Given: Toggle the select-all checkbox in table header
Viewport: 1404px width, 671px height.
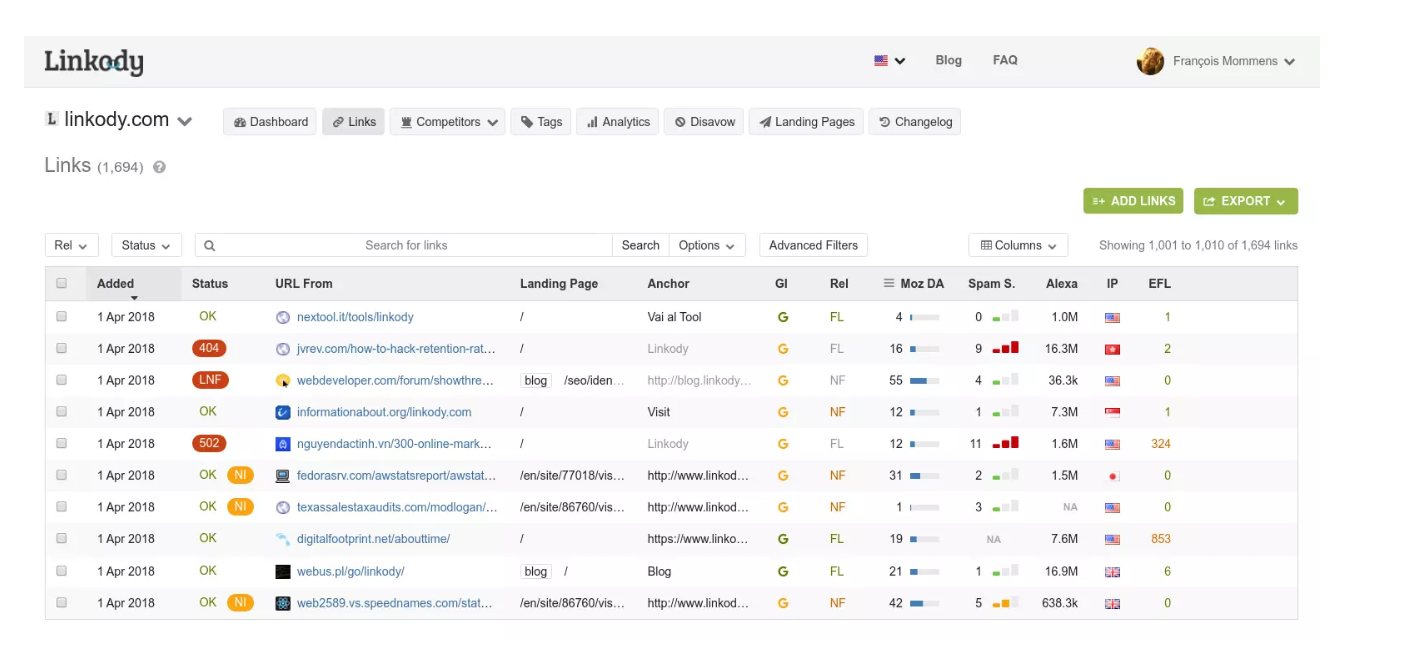Looking at the screenshot, I should (x=62, y=284).
